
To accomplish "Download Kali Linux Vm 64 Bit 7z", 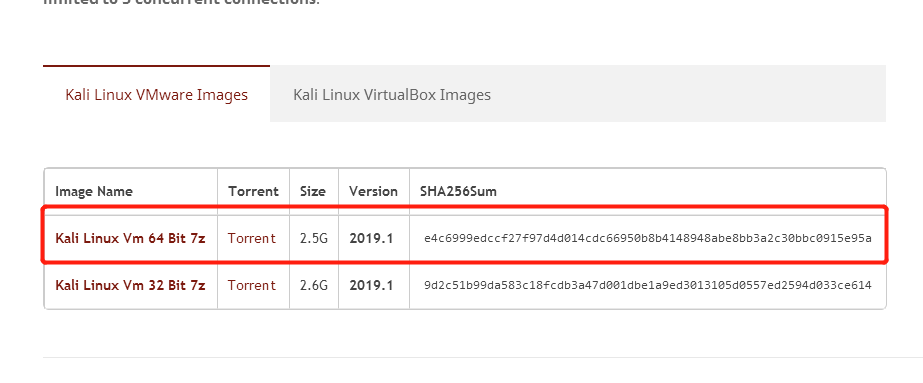I will 130,238.
